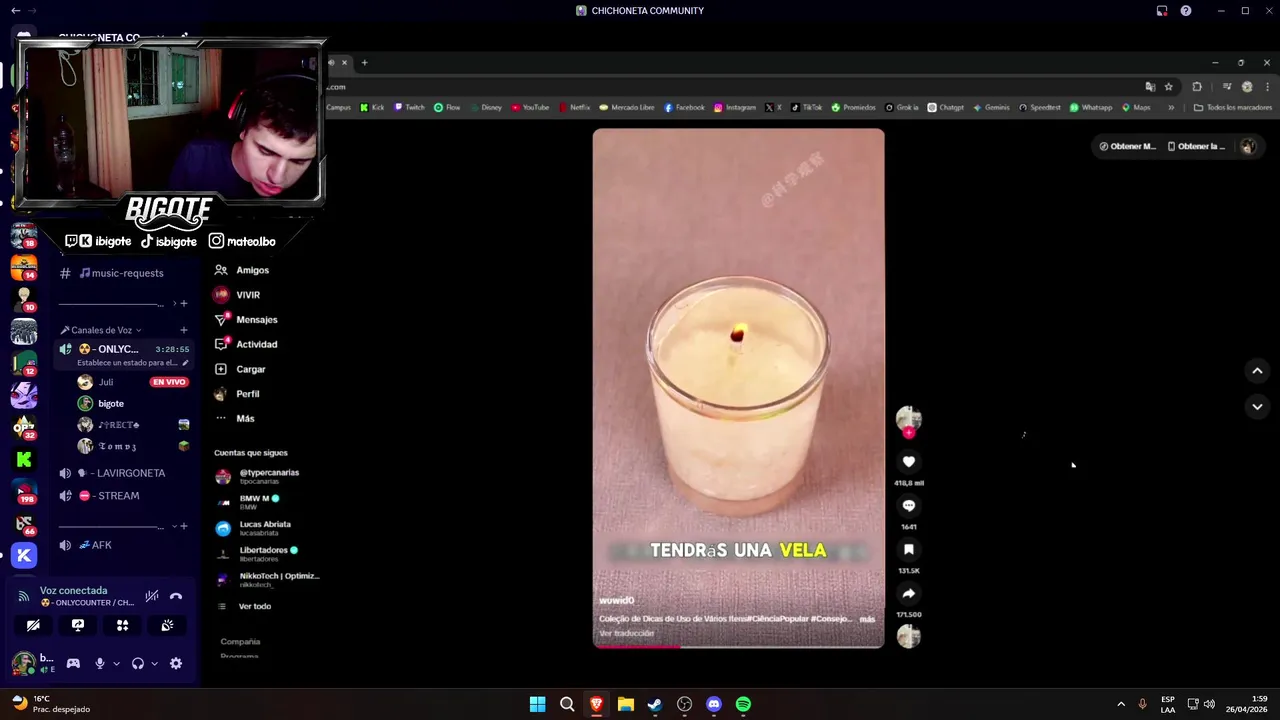Image resolution: width=1280 pixels, height=720 pixels.
Task: Open the Todos los marcadores folder
Action: 1233,107
